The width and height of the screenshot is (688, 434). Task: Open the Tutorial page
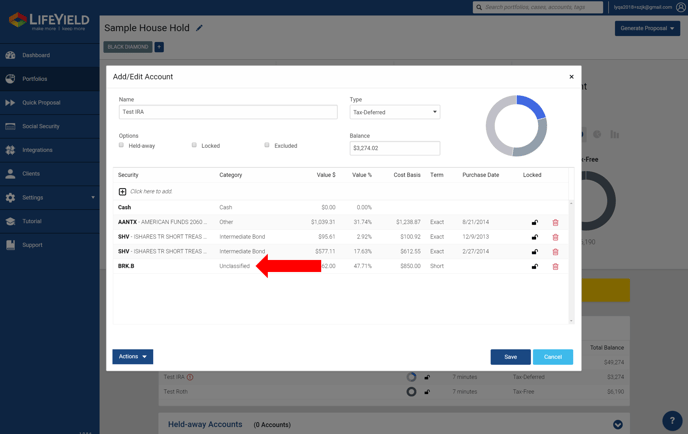pyautogui.click(x=32, y=221)
